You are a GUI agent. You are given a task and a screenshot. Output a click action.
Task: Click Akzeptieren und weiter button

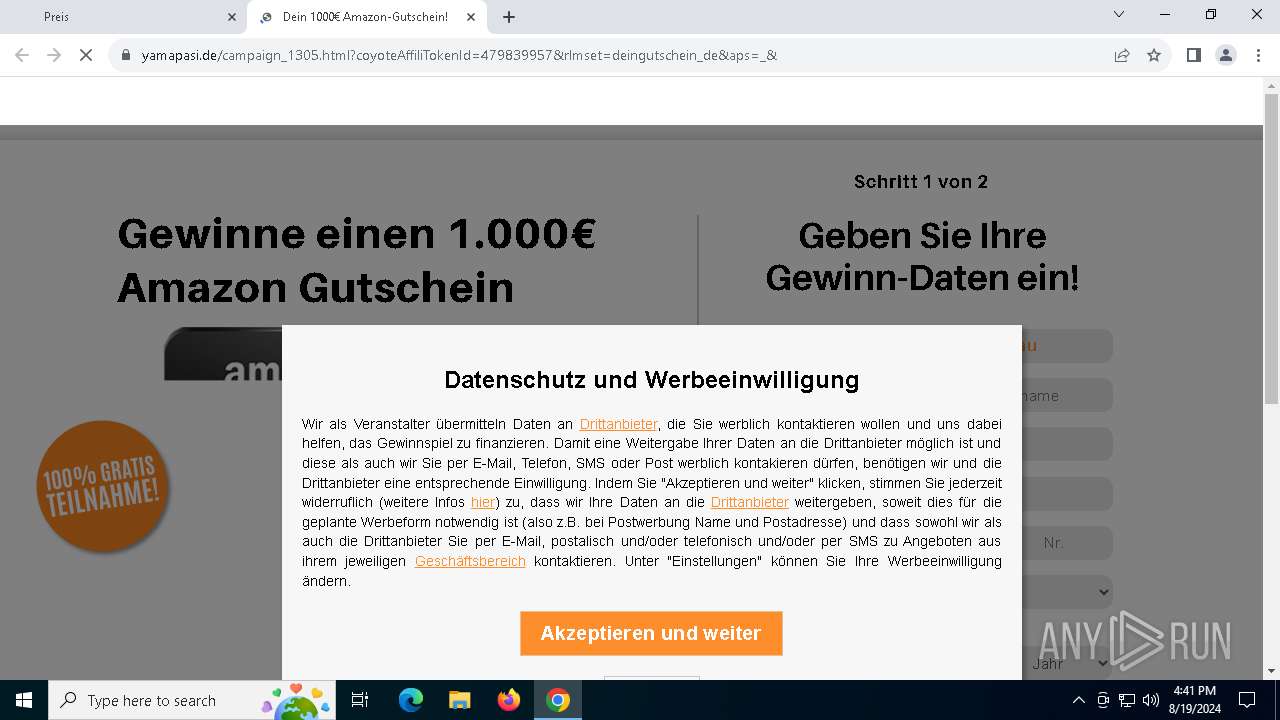pos(651,633)
